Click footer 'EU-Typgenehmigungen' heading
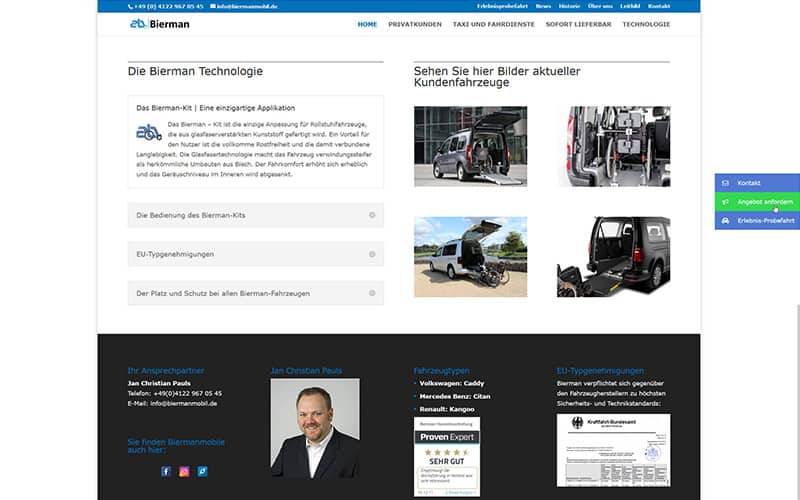This screenshot has width=800, height=500. tap(601, 371)
